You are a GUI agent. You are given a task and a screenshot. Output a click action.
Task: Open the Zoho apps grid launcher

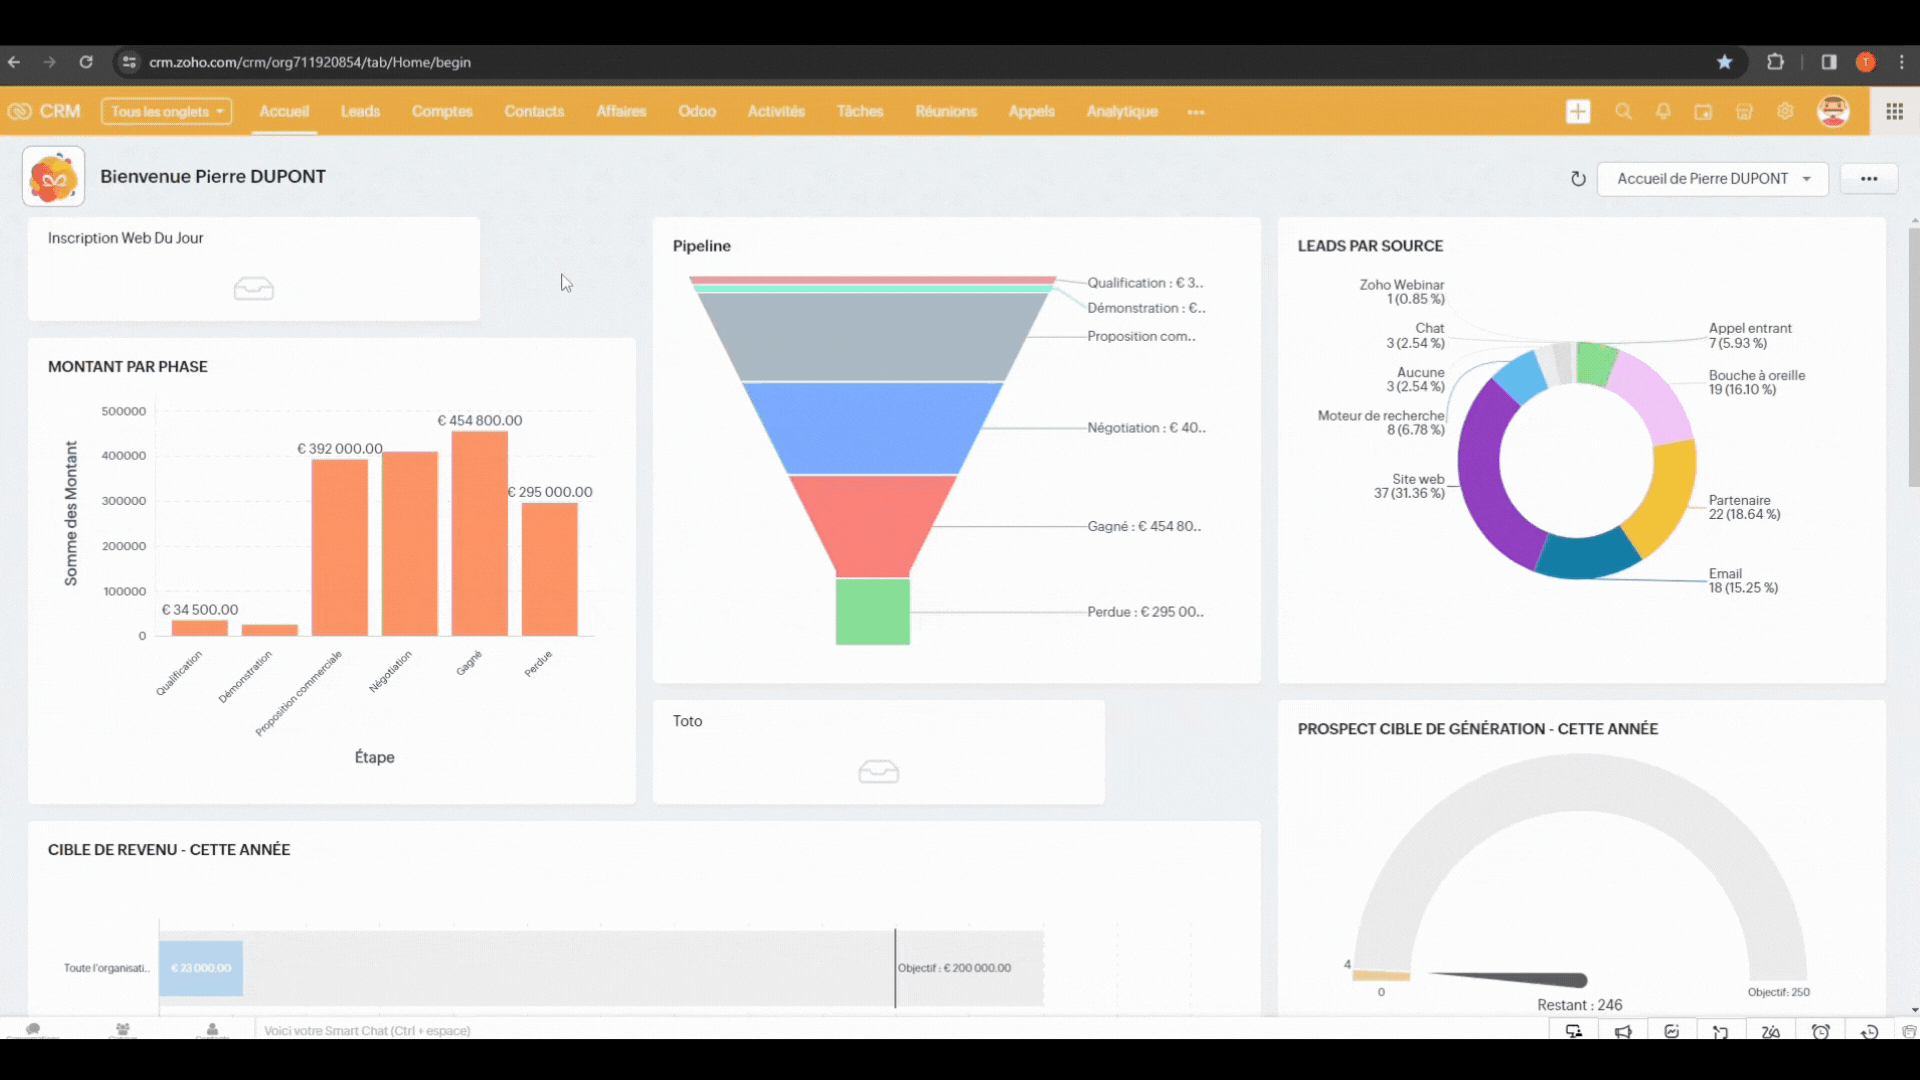tap(1894, 111)
